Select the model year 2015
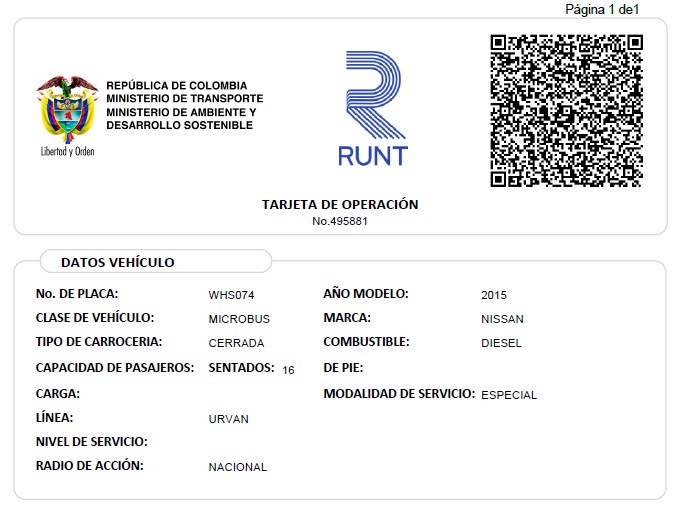This screenshot has width=687, height=512. pyautogui.click(x=494, y=295)
